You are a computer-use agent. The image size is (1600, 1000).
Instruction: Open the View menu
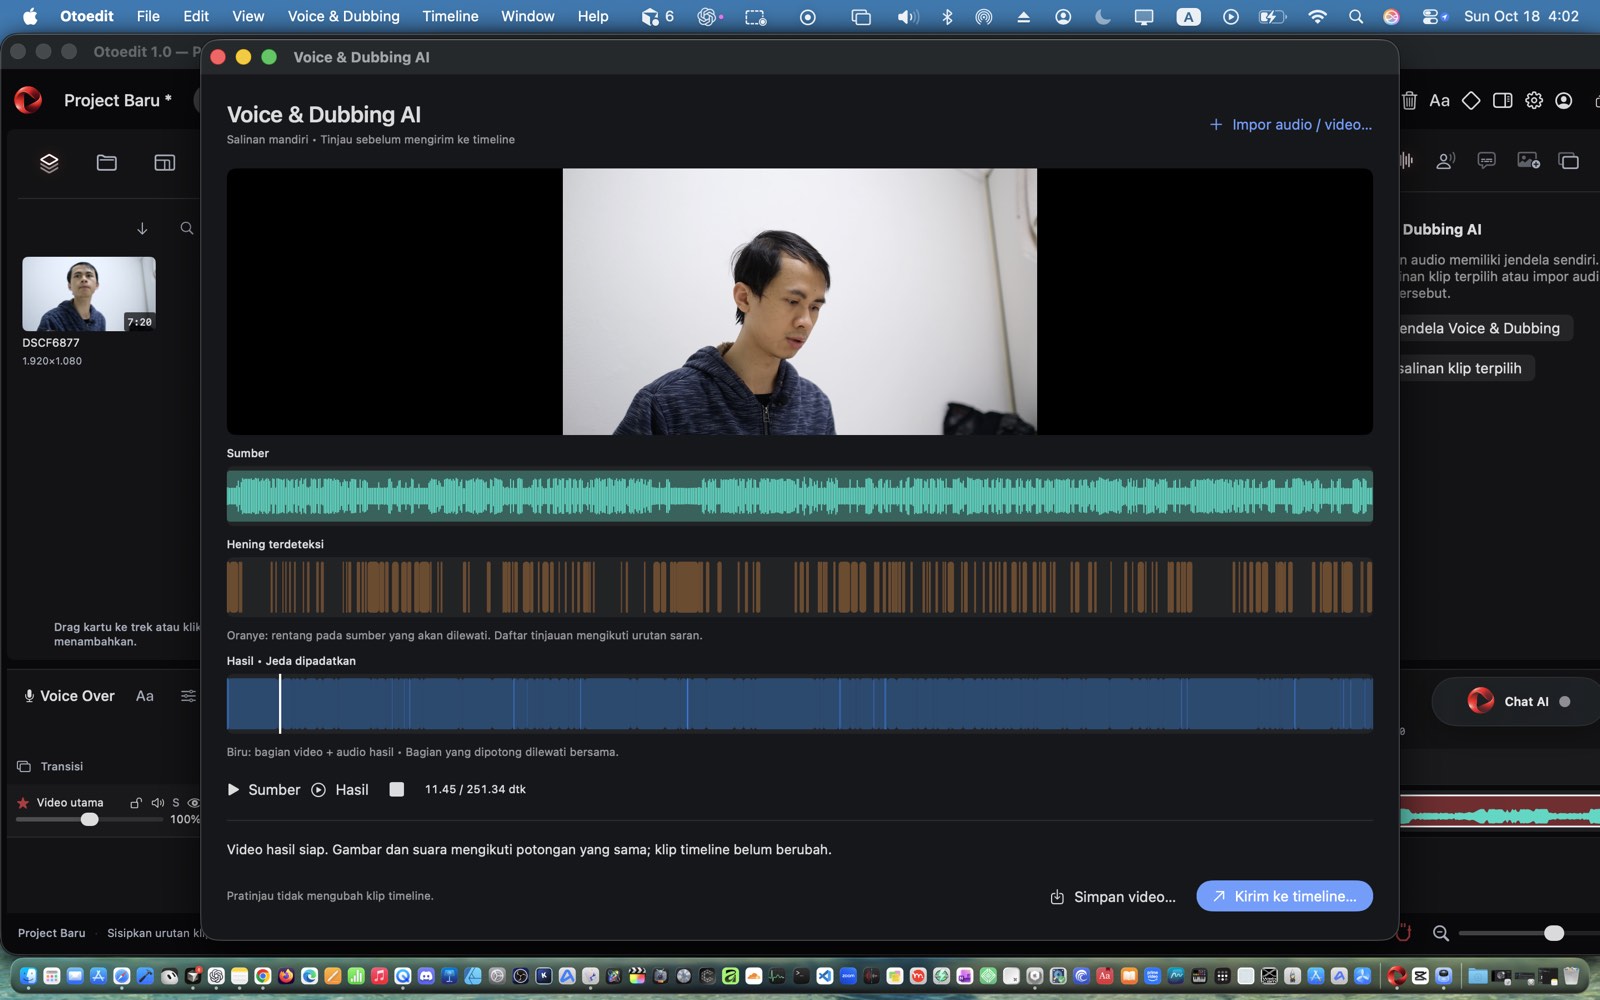(x=248, y=16)
